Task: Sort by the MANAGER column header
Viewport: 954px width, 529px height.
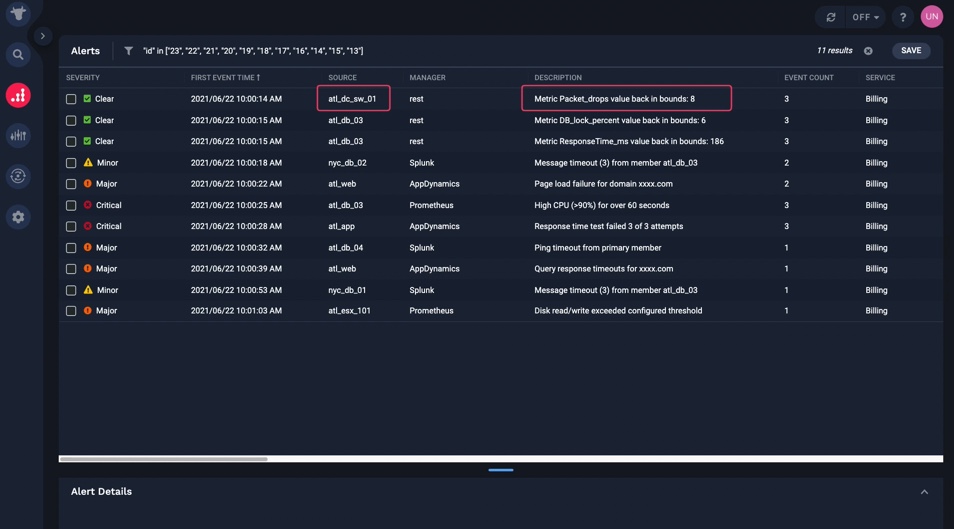Action: 427,78
